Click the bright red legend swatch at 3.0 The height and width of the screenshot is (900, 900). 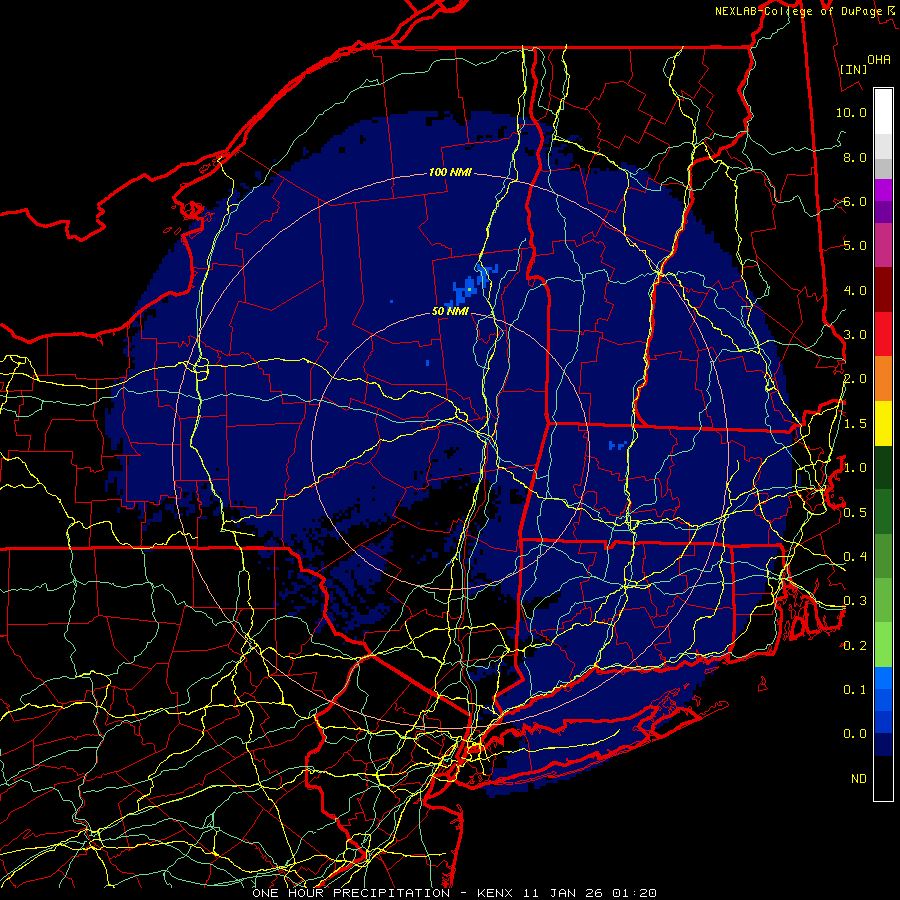883,334
